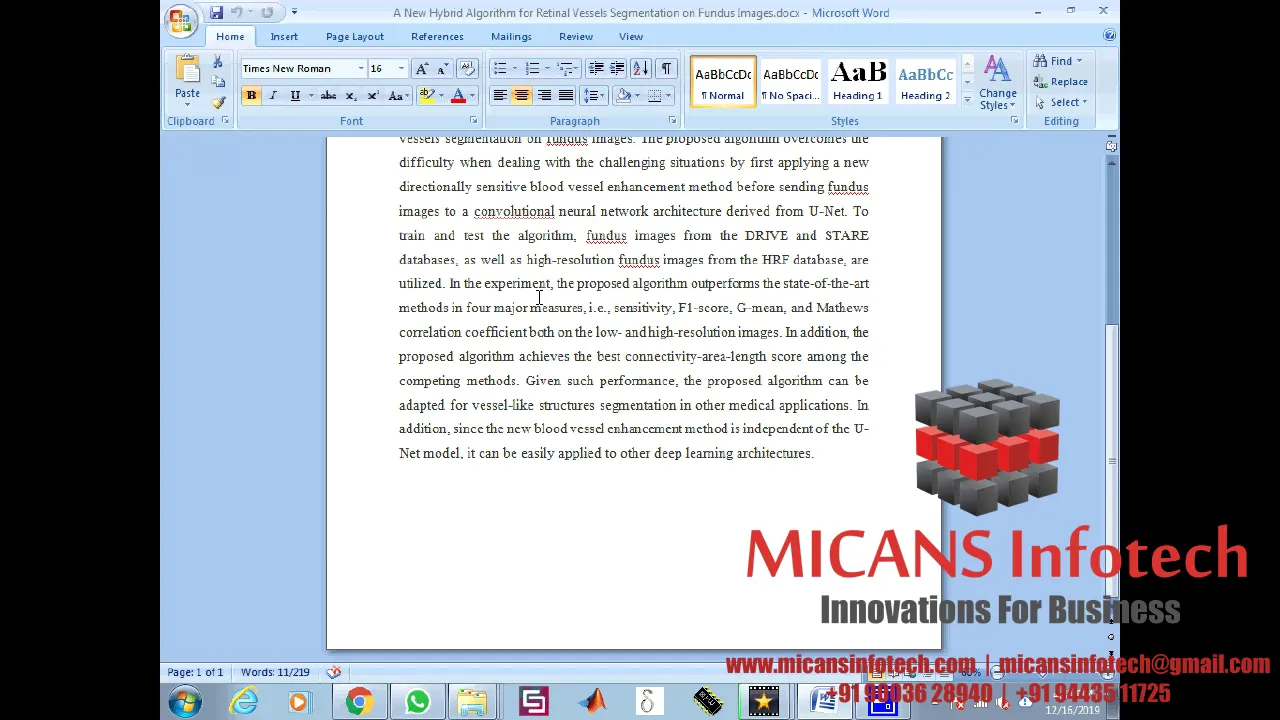Apply the No Spacing style

click(790, 81)
